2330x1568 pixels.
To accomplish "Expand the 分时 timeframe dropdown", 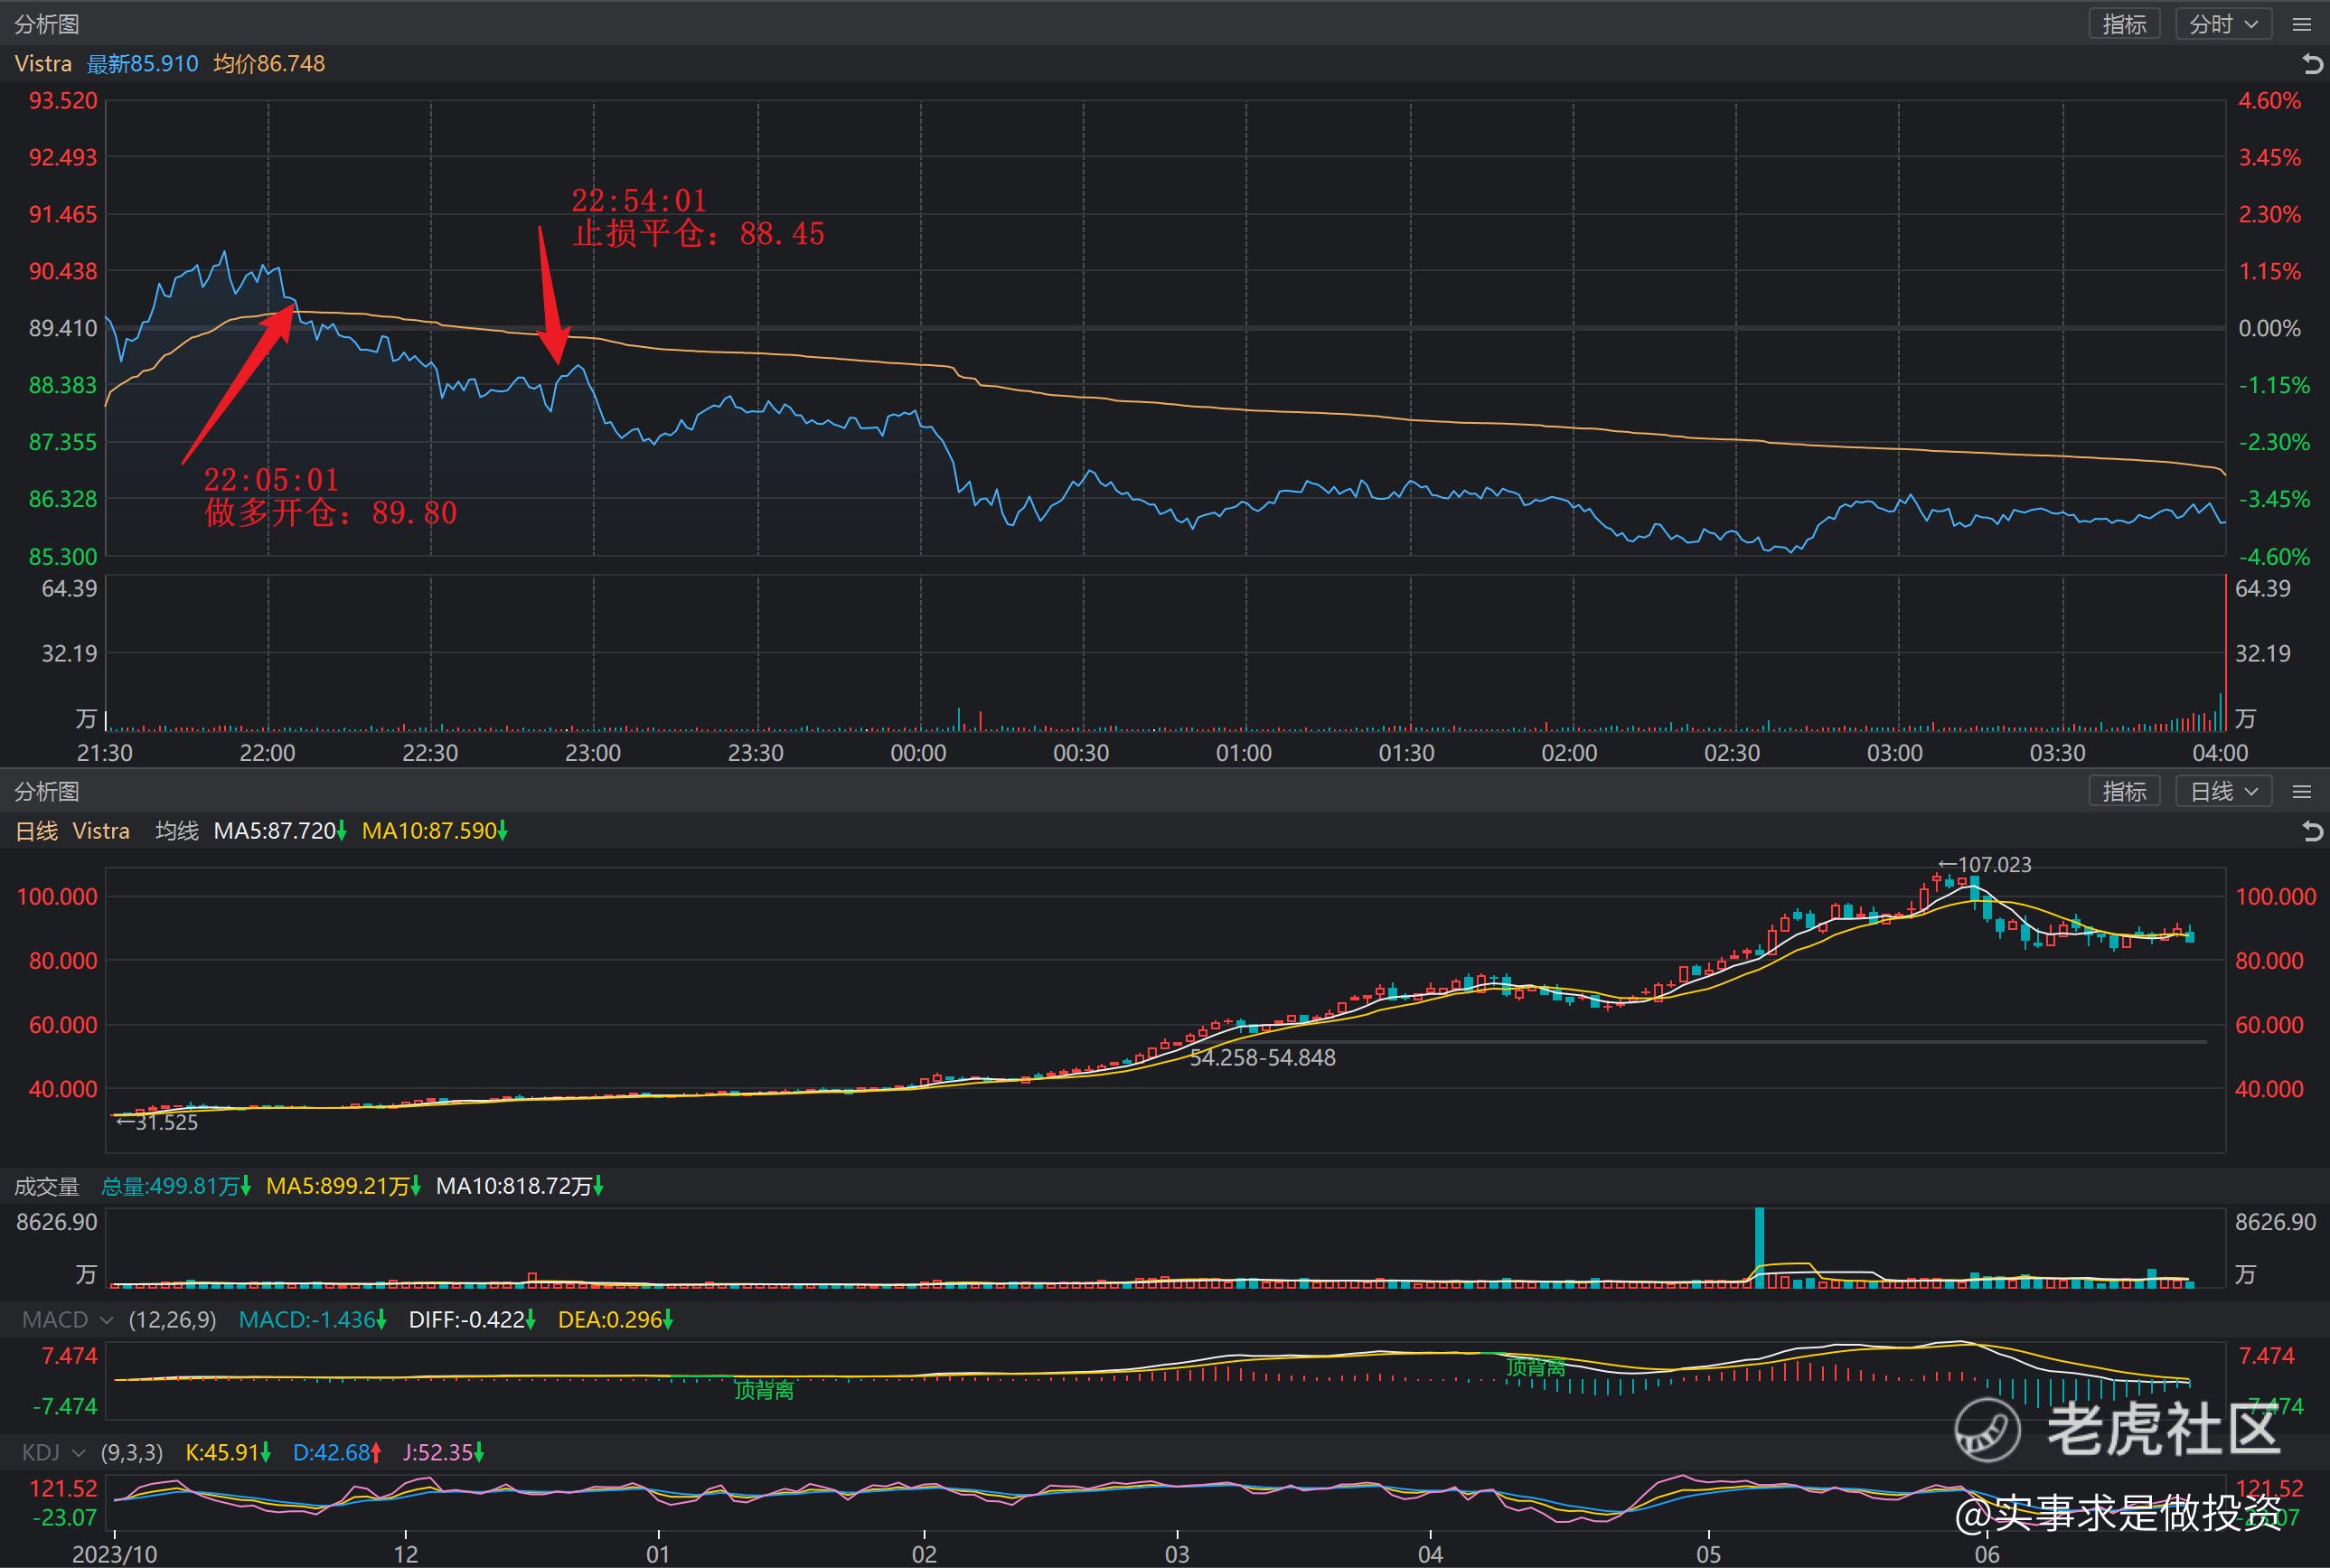I will coord(2224,24).
